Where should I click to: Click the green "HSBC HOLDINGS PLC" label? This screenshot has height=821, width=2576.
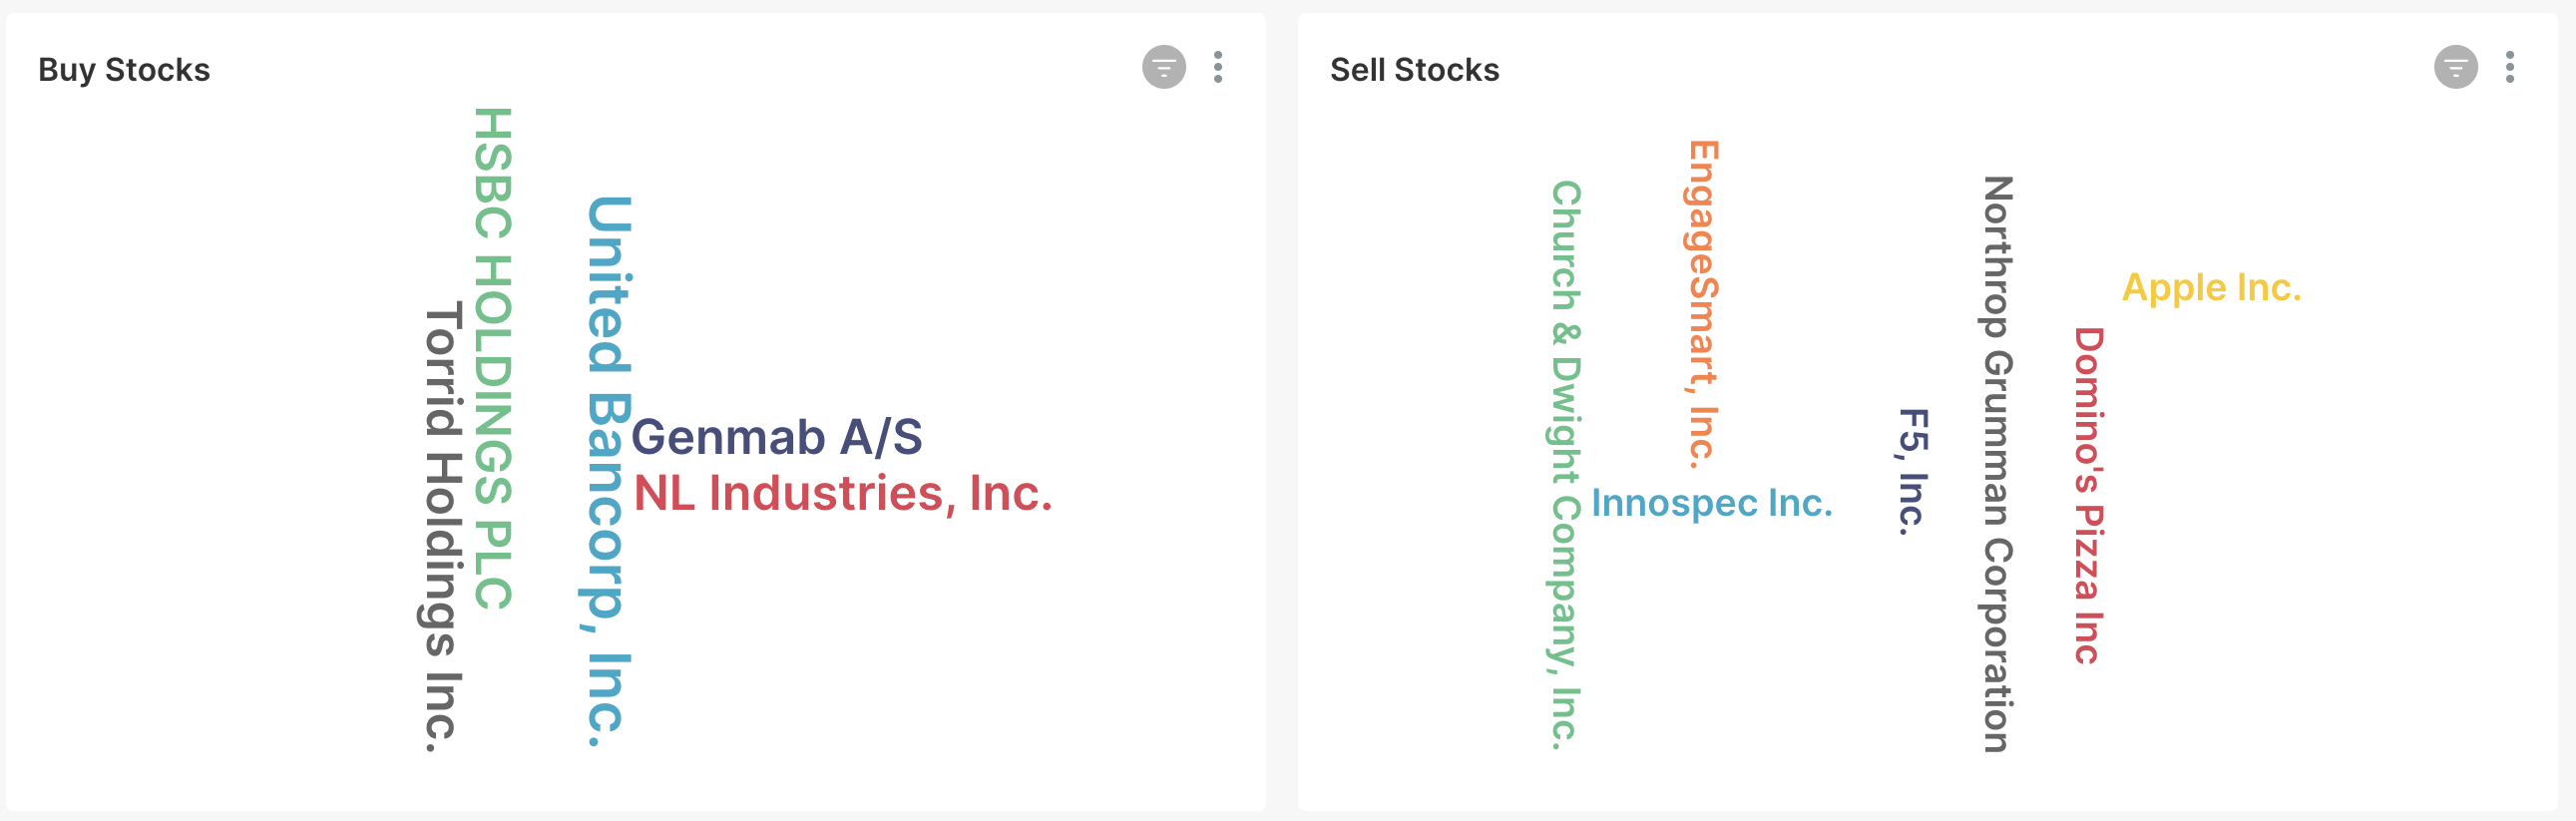coord(490,360)
